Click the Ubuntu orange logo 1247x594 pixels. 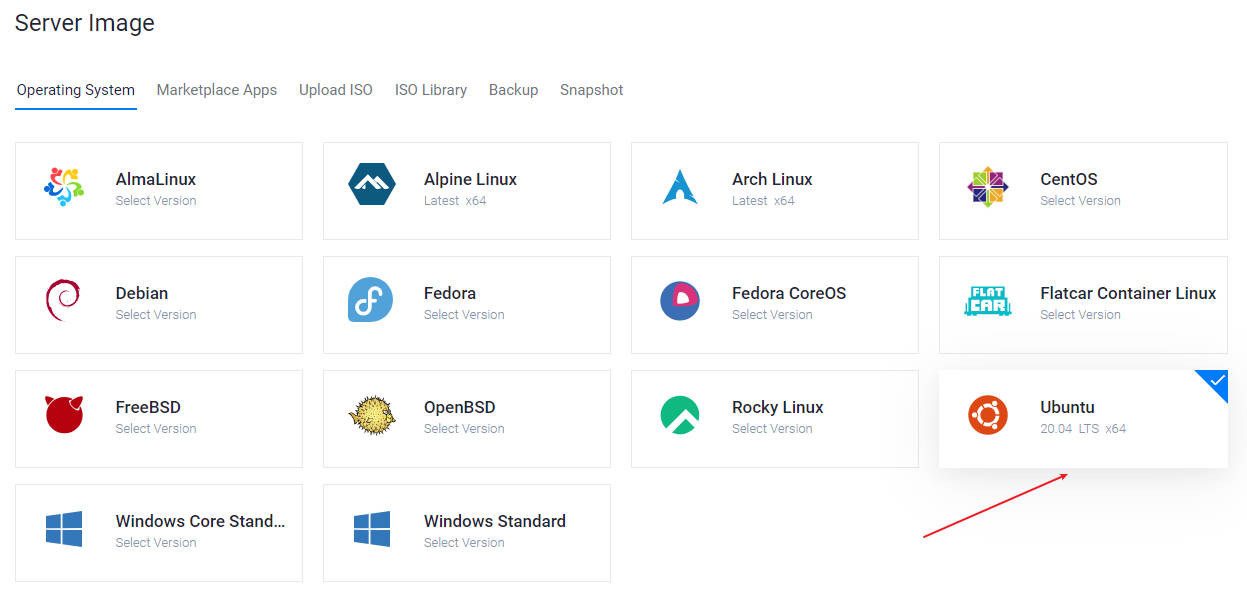pyautogui.click(x=988, y=415)
